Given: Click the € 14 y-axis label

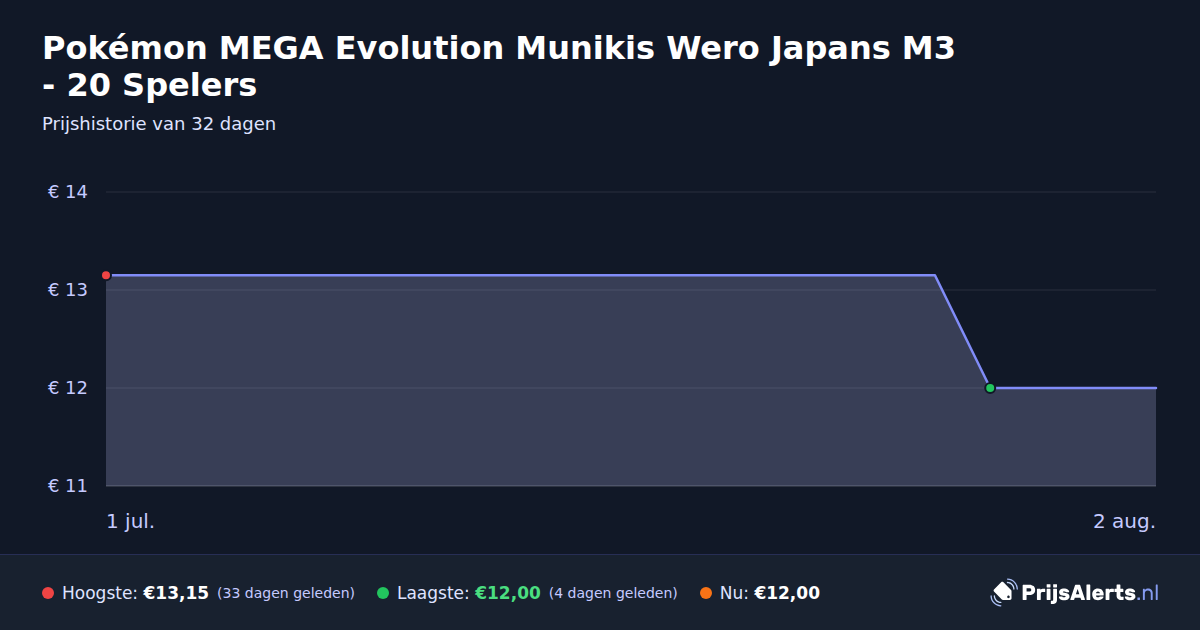Looking at the screenshot, I should [68, 192].
